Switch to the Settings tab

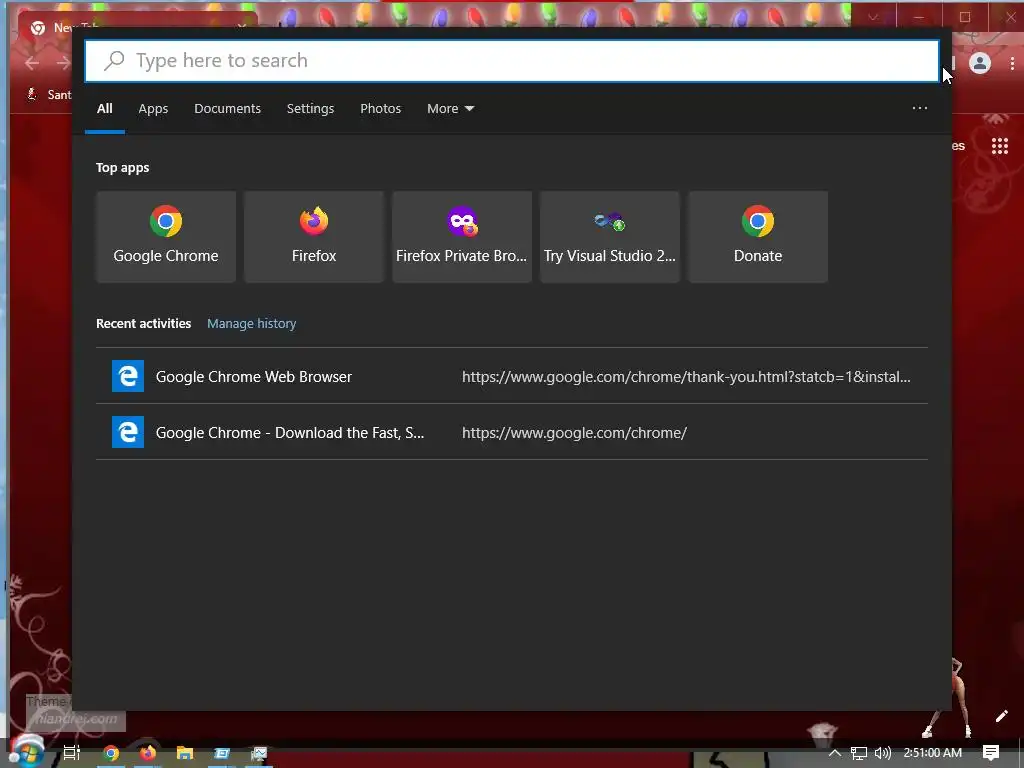[310, 108]
